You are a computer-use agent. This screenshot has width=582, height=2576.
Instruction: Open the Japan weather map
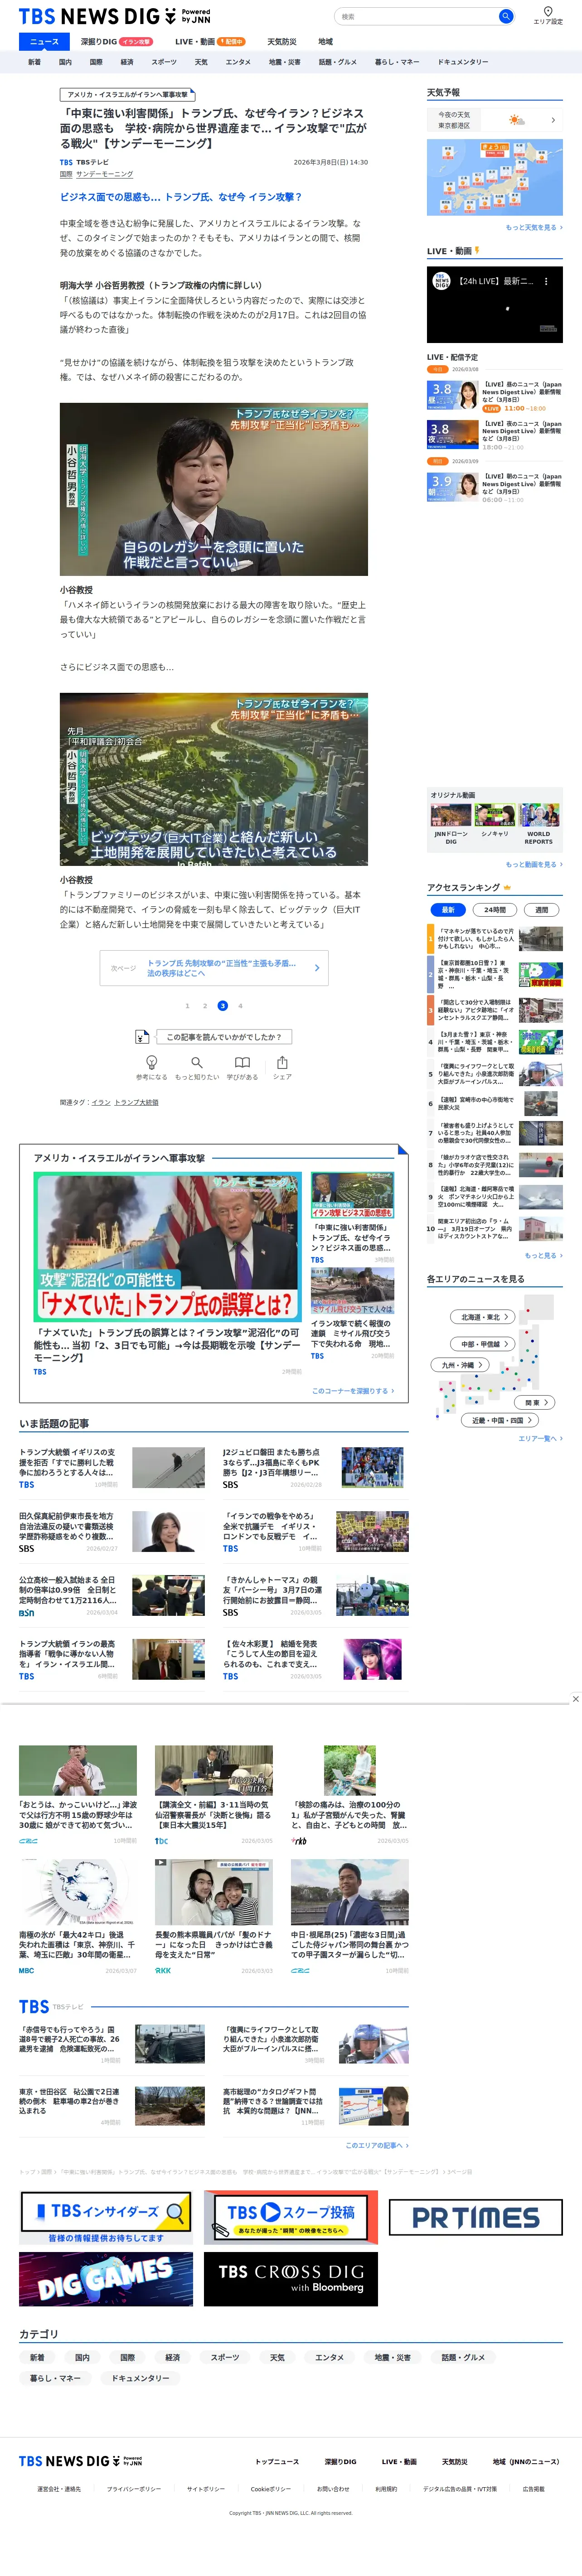(x=495, y=178)
